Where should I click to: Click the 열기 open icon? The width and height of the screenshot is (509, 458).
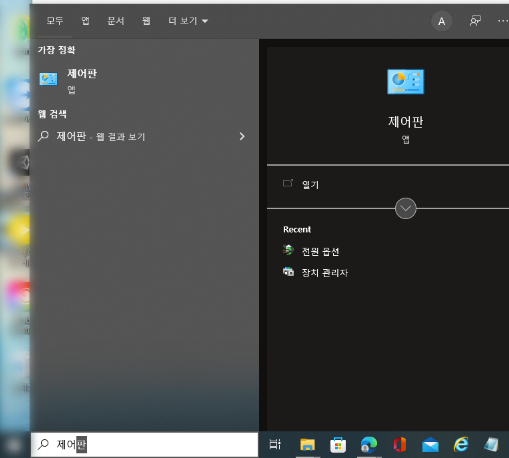click(288, 183)
